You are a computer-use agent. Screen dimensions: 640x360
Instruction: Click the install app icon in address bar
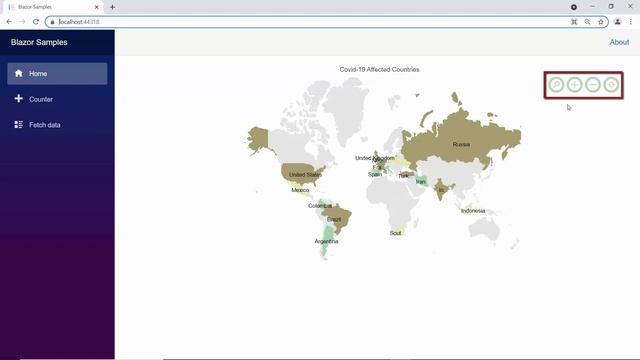click(x=574, y=22)
